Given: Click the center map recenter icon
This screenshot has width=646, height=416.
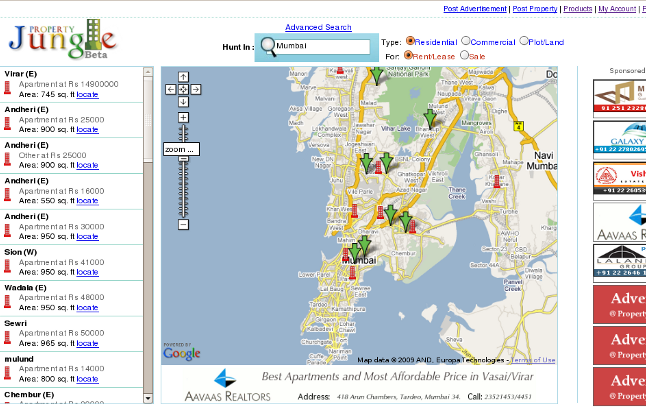Looking at the screenshot, I should pyautogui.click(x=183, y=89).
